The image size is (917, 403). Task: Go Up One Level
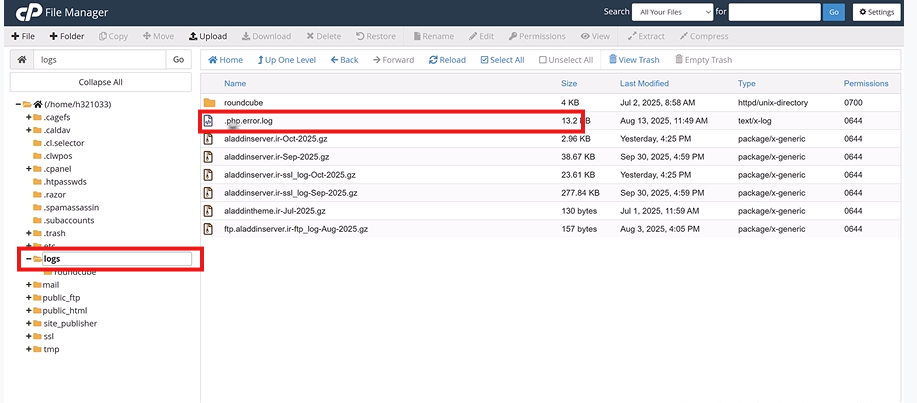[287, 60]
